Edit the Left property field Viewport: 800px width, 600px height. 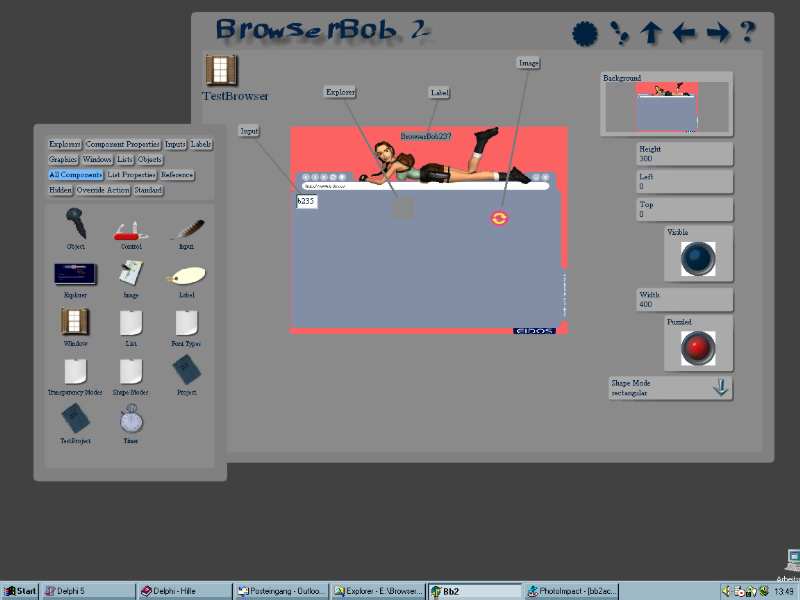pos(685,182)
